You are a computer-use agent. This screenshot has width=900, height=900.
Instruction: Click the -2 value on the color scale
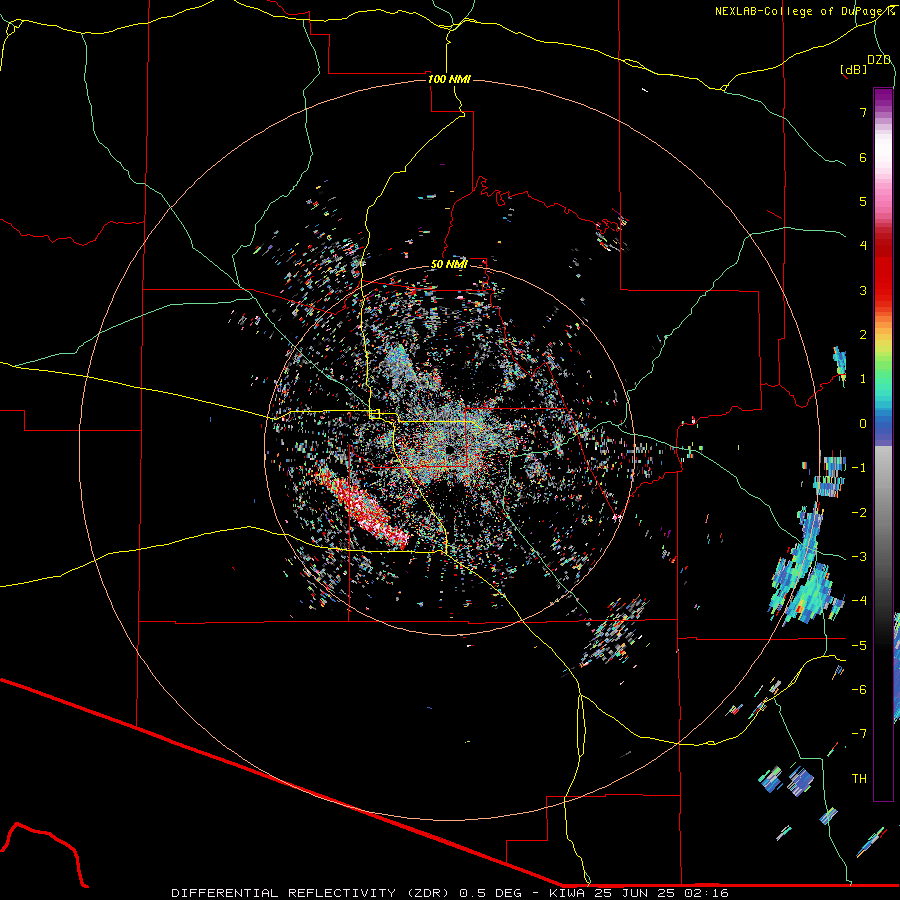[x=859, y=513]
